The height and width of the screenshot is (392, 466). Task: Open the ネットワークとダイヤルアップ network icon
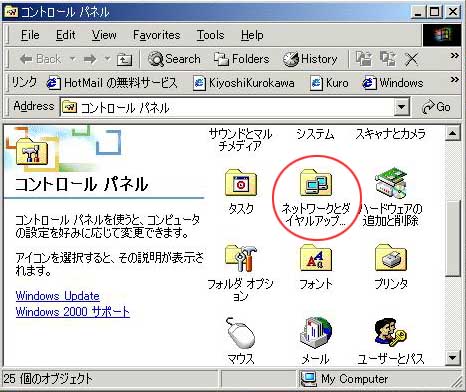pyautogui.click(x=315, y=182)
